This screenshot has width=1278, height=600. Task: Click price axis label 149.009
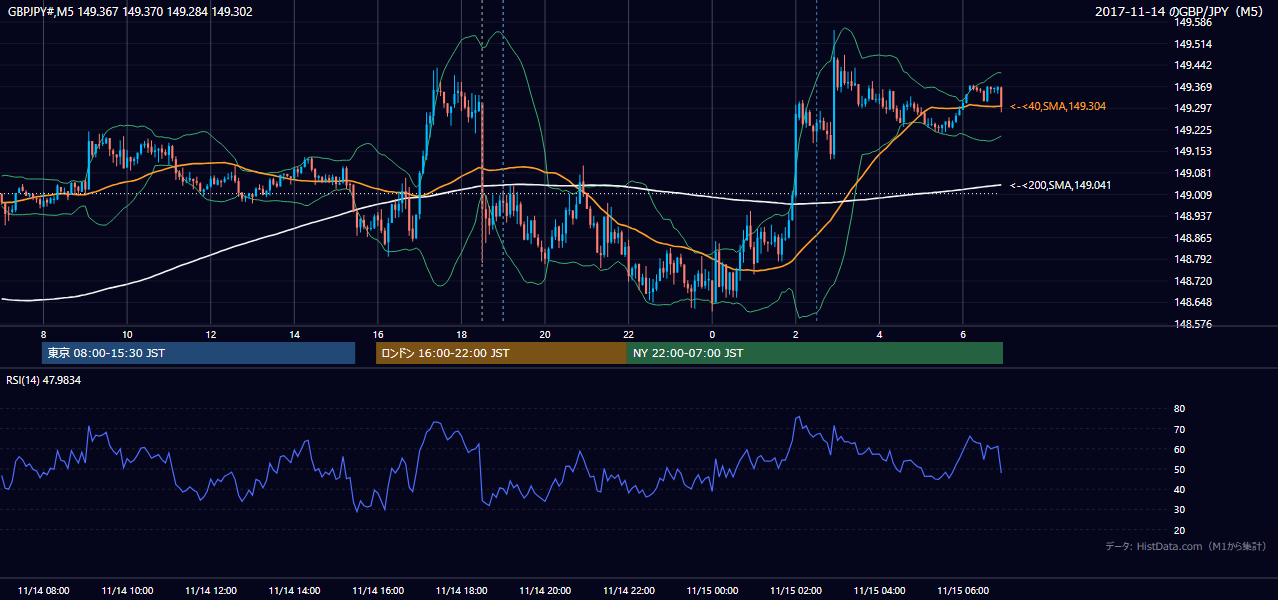point(1193,195)
